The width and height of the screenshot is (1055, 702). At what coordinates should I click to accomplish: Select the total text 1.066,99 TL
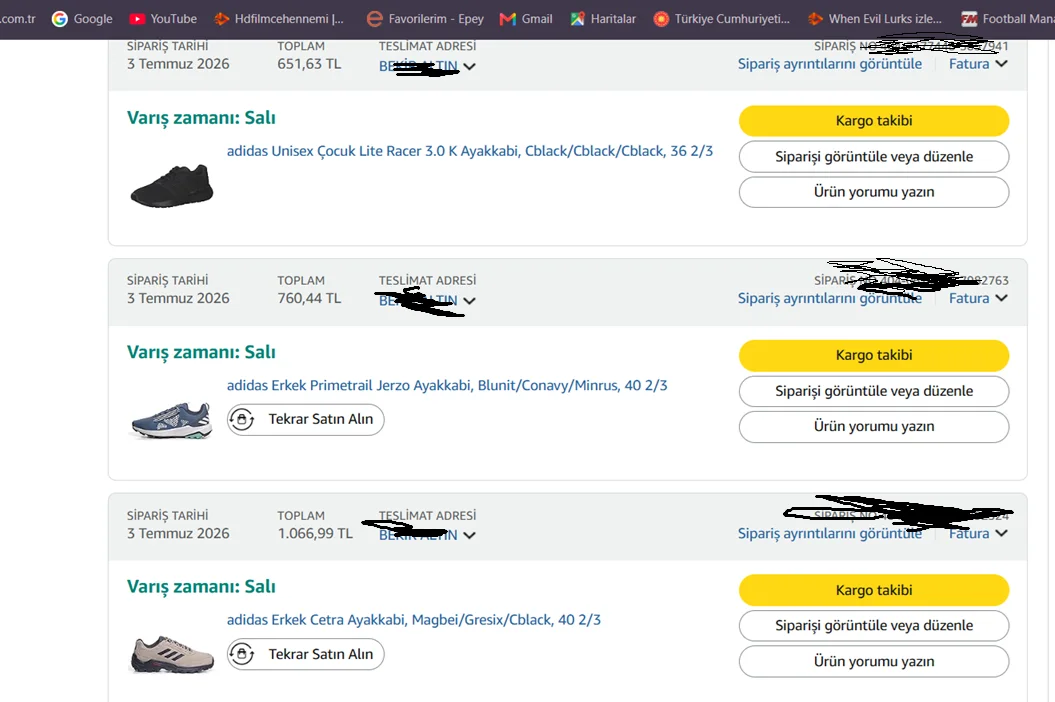(x=315, y=533)
